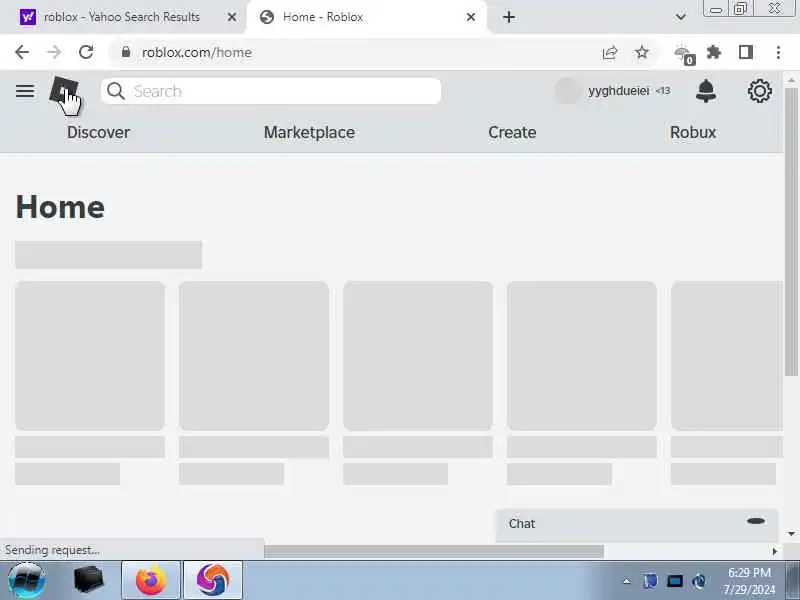Click the Chat panel minimize icon

click(x=756, y=521)
